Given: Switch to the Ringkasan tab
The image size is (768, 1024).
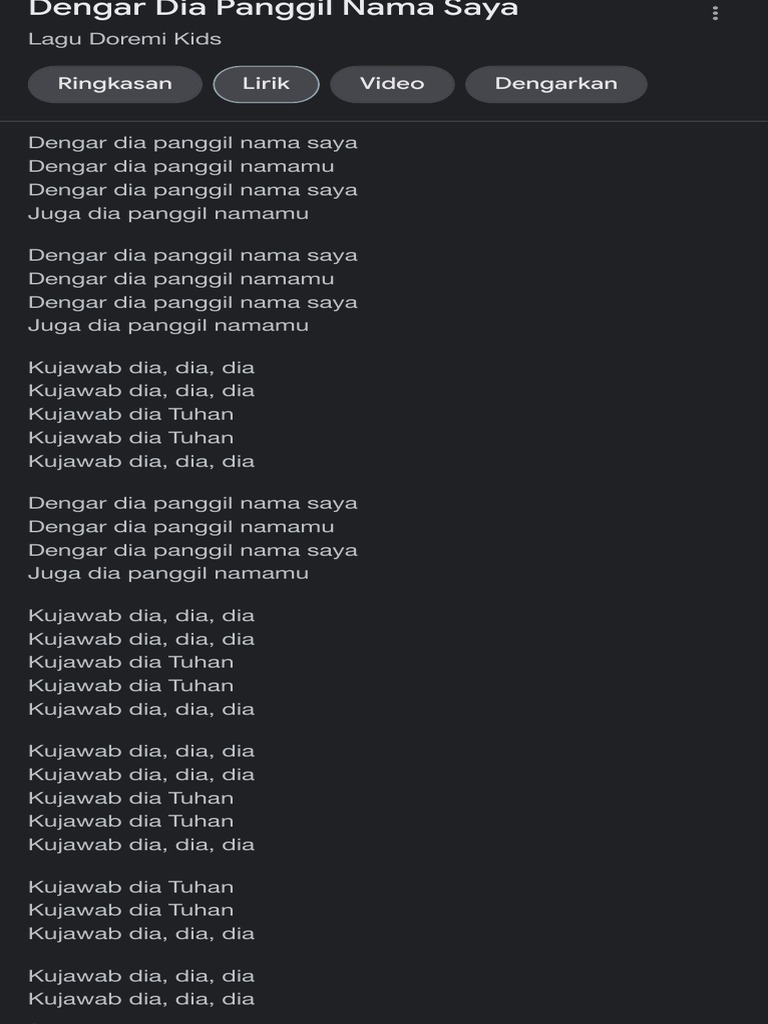Looking at the screenshot, I should (115, 84).
